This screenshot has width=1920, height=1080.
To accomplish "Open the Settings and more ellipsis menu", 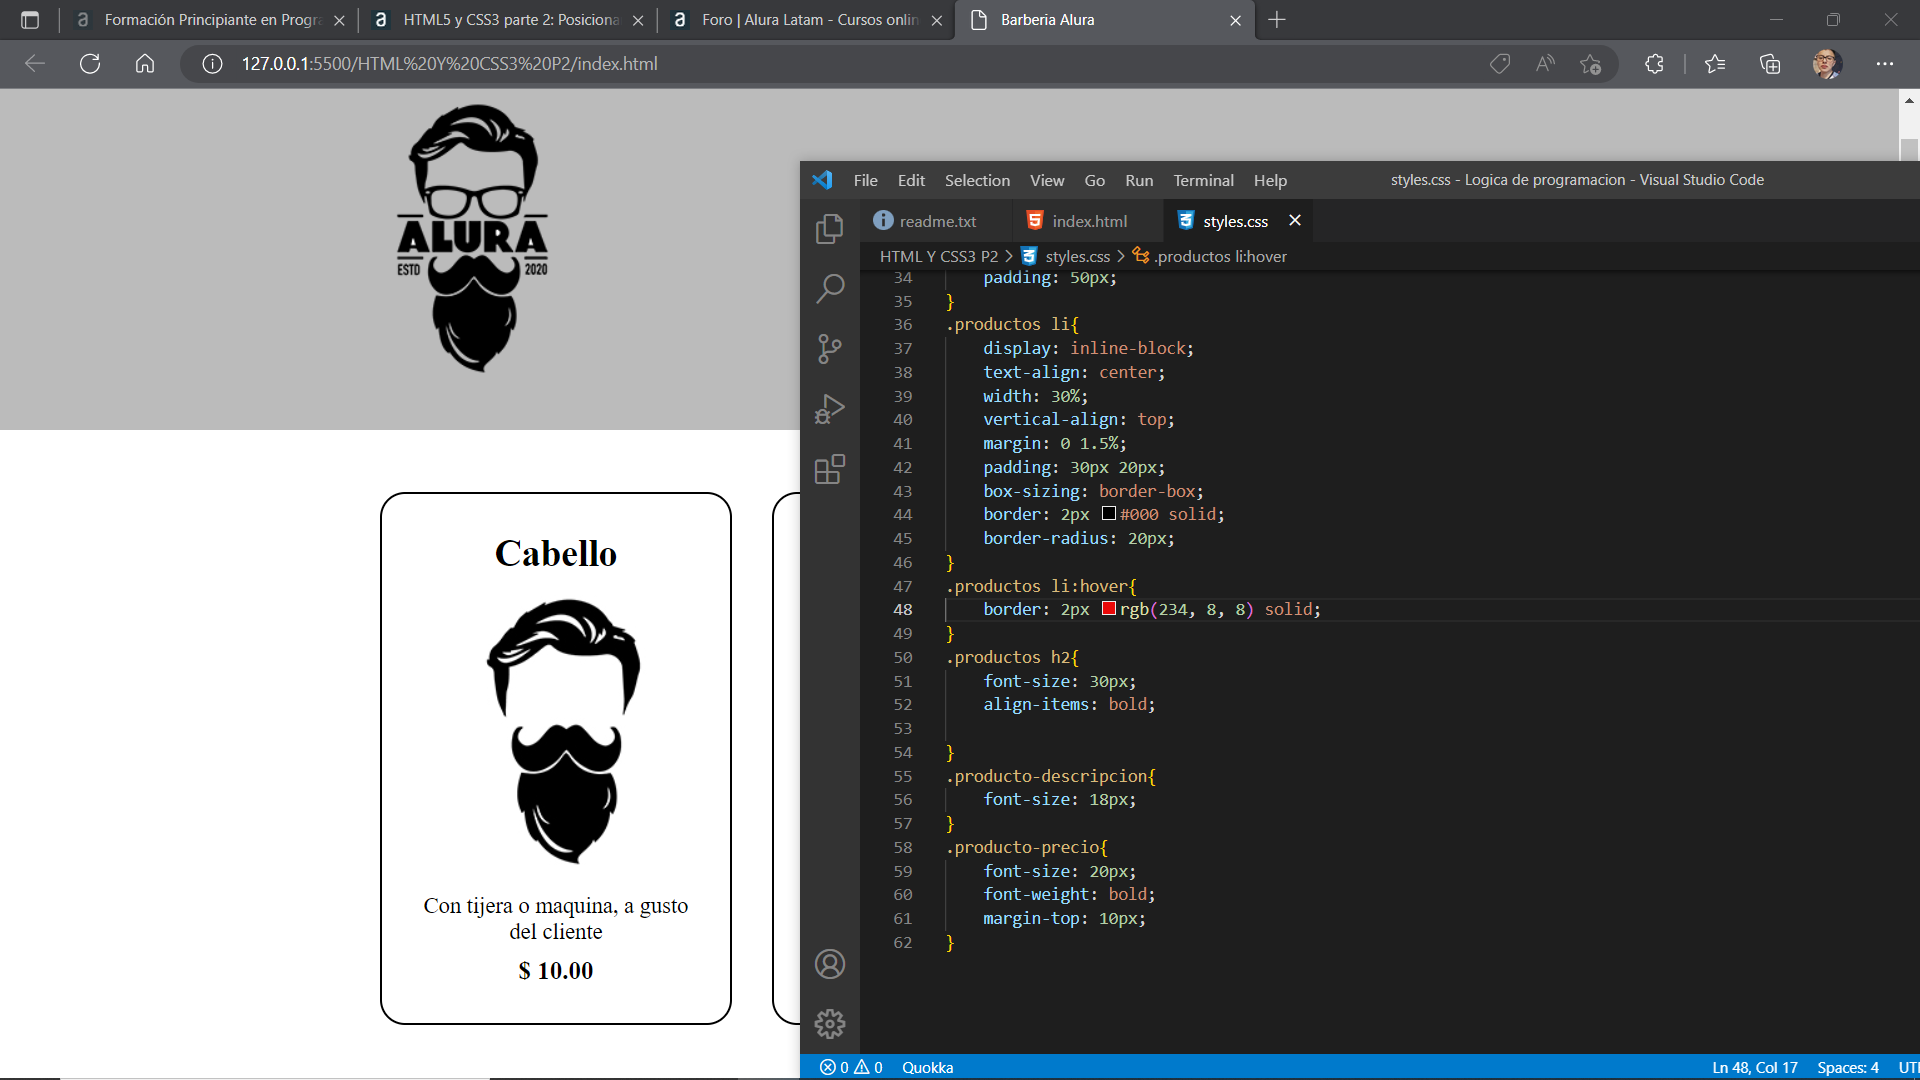I will coord(1884,64).
